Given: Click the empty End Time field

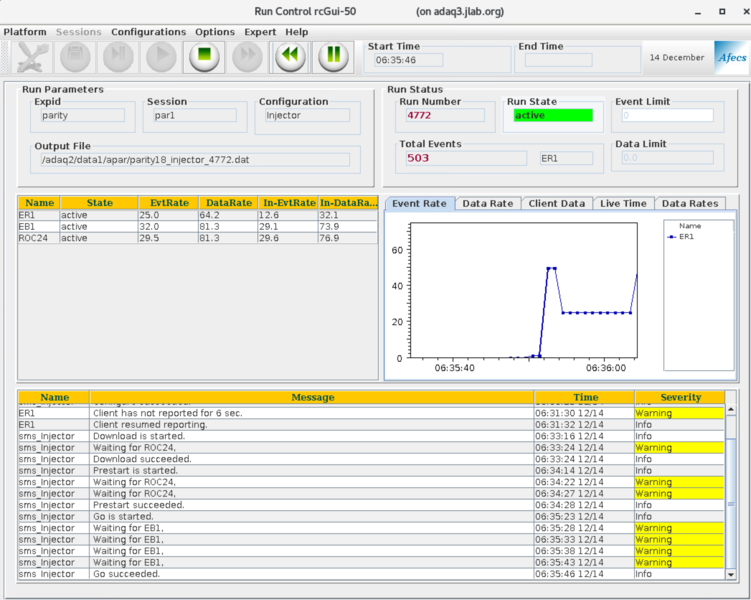Looking at the screenshot, I should (558, 60).
